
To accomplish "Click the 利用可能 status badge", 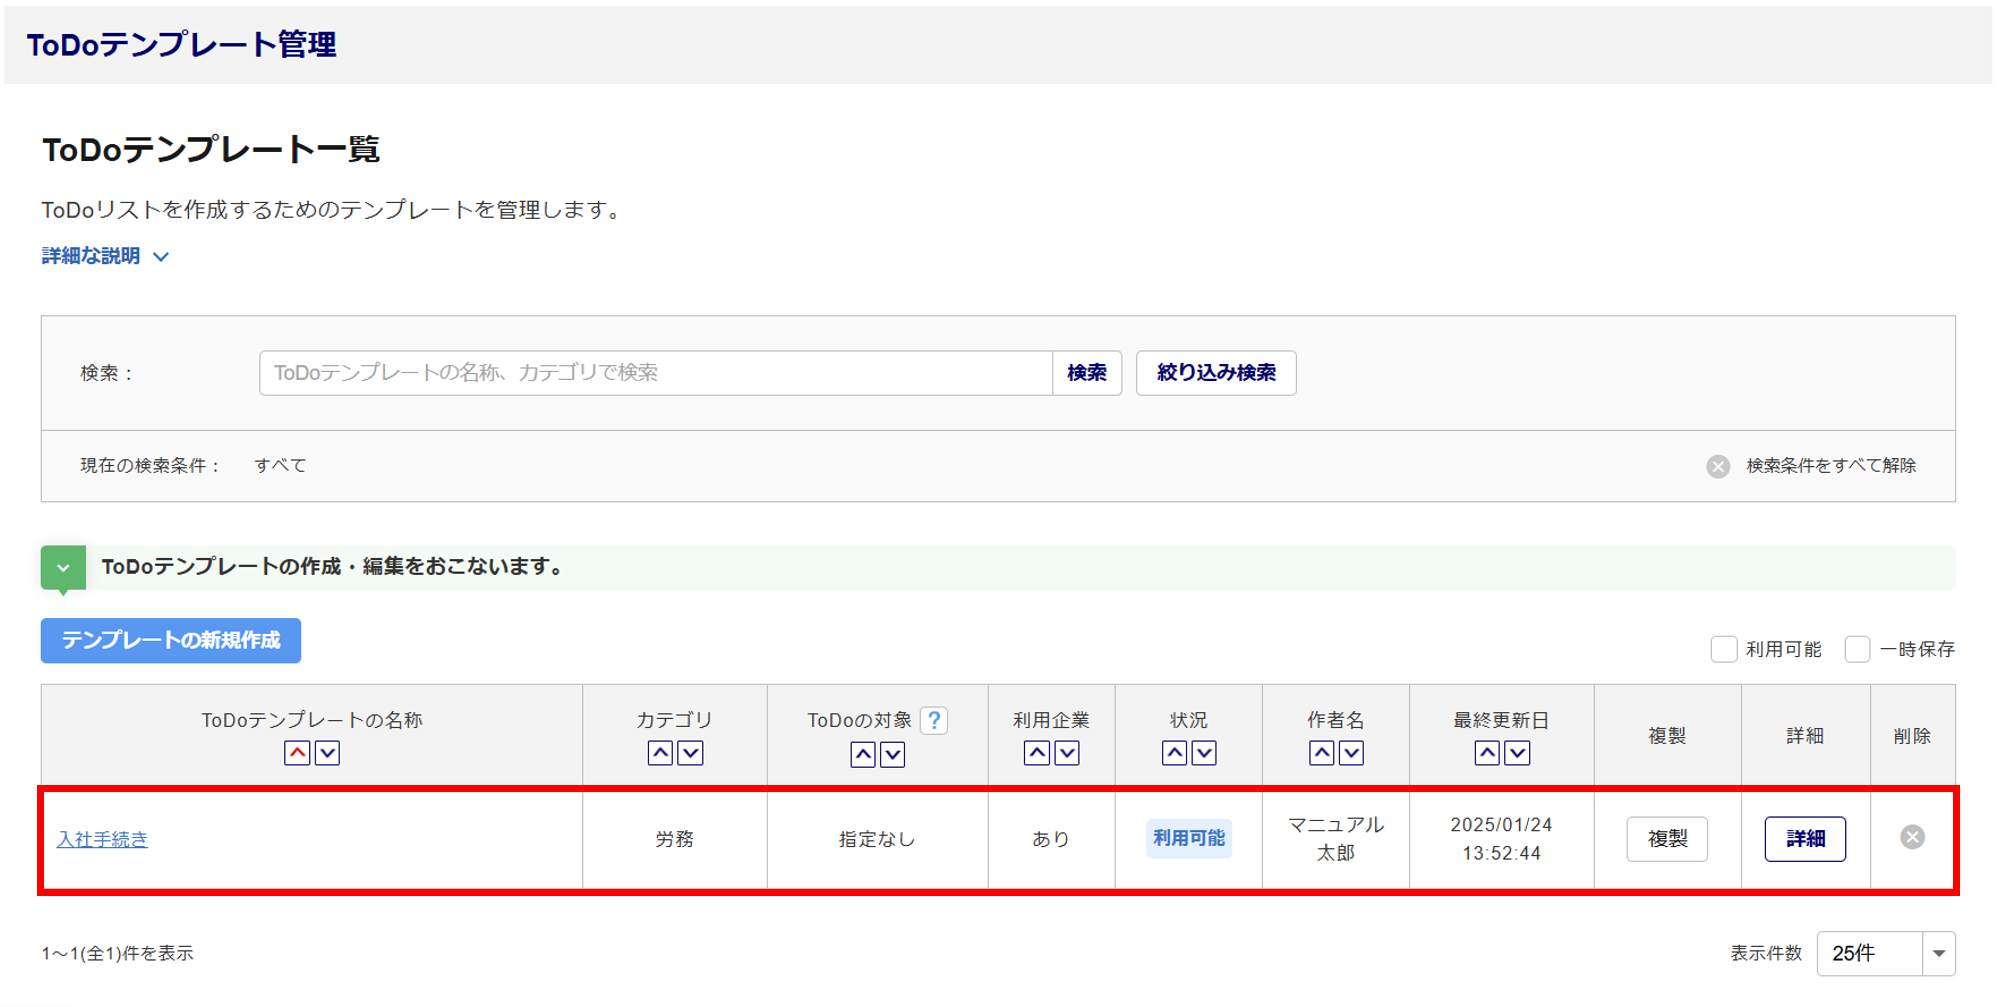I will 1189,838.
